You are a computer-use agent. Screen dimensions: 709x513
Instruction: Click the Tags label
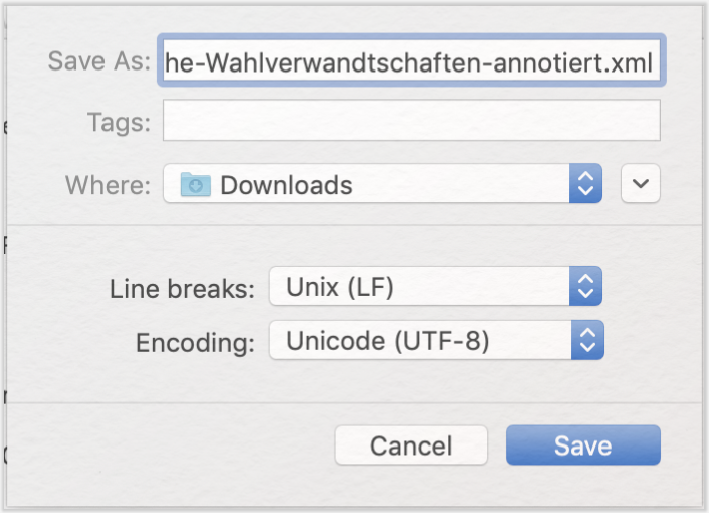(x=118, y=122)
